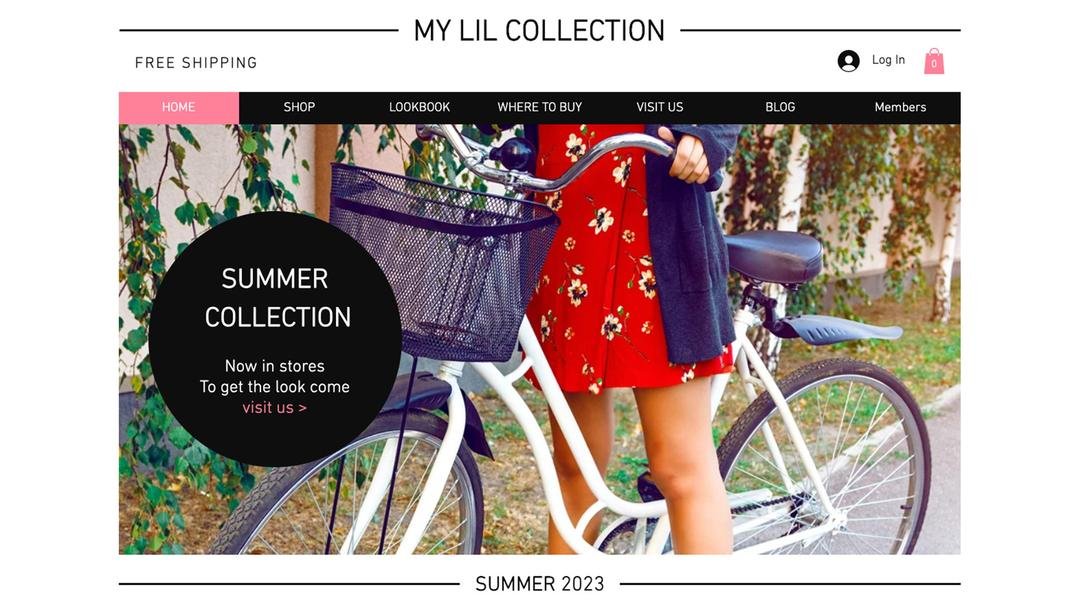Screen dimensions: 1080x608
Task: Click the user avatar icon
Action: (x=848, y=61)
